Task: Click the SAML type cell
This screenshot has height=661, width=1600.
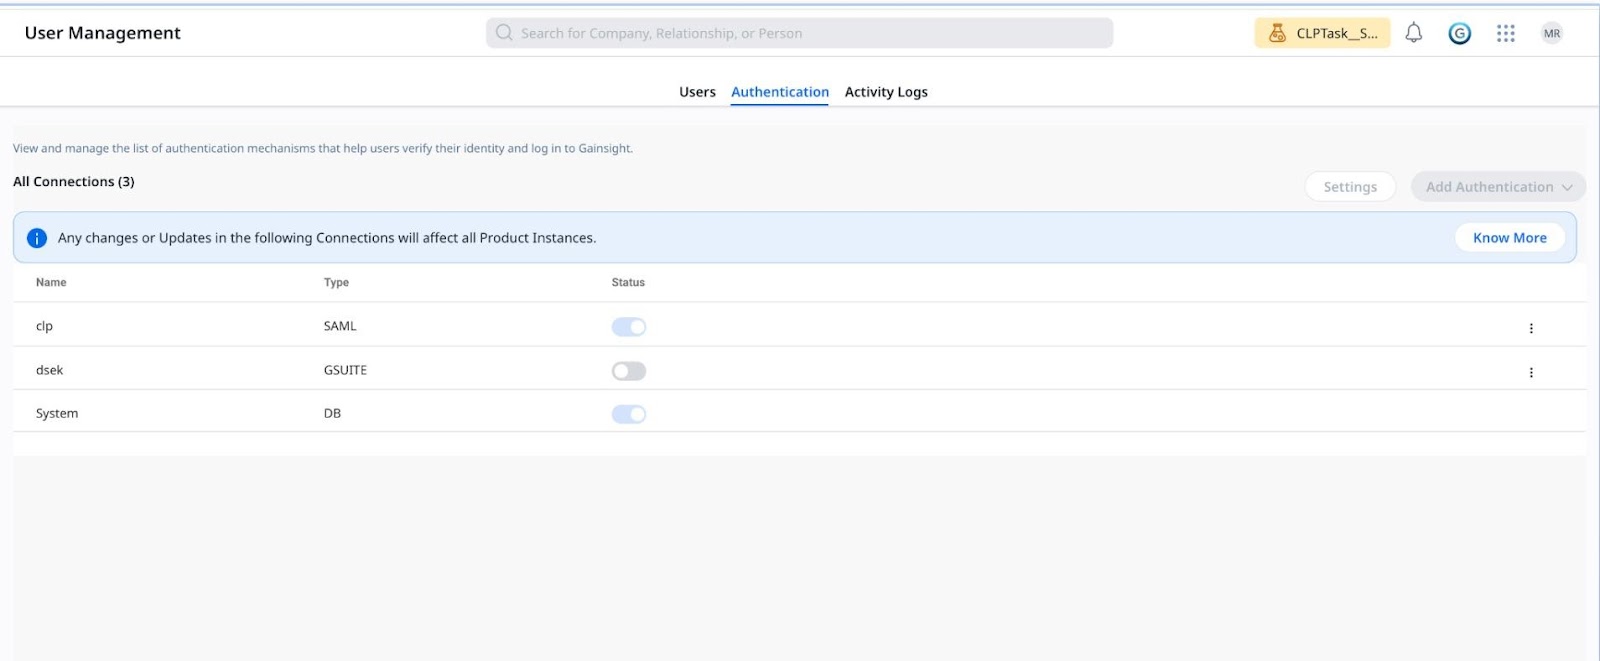Action: pos(340,326)
